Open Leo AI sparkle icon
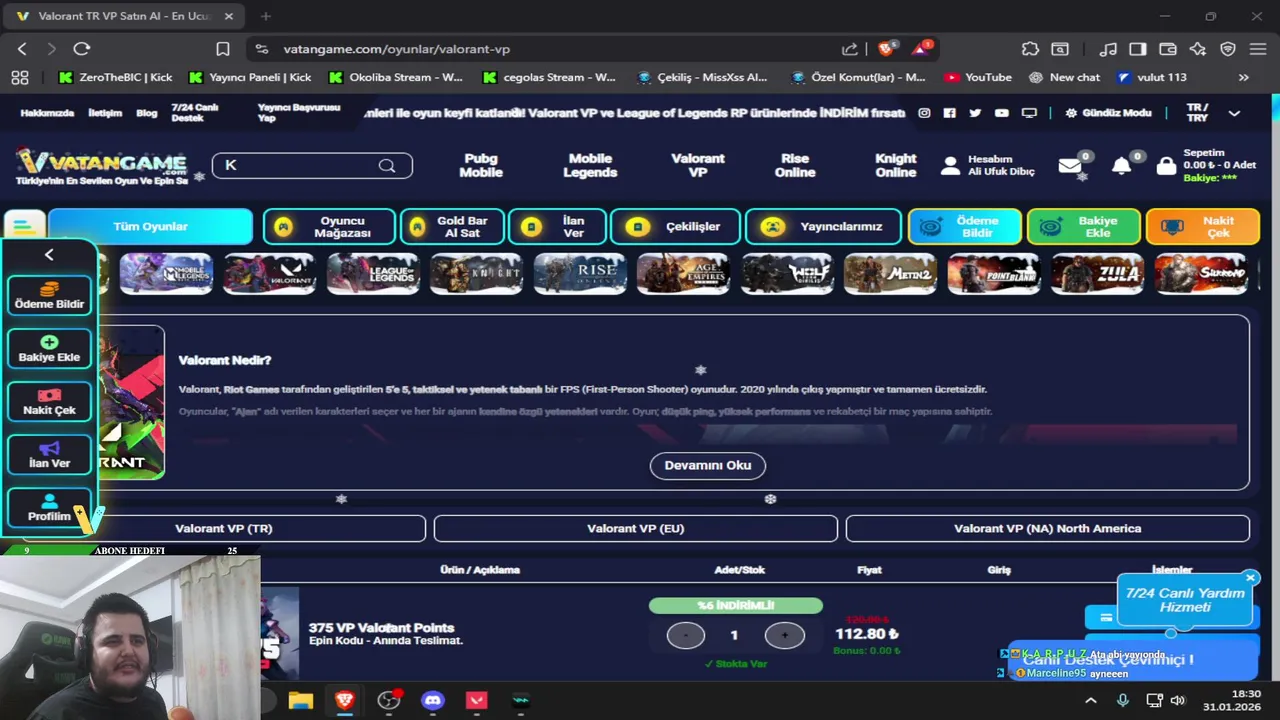 [1197, 49]
